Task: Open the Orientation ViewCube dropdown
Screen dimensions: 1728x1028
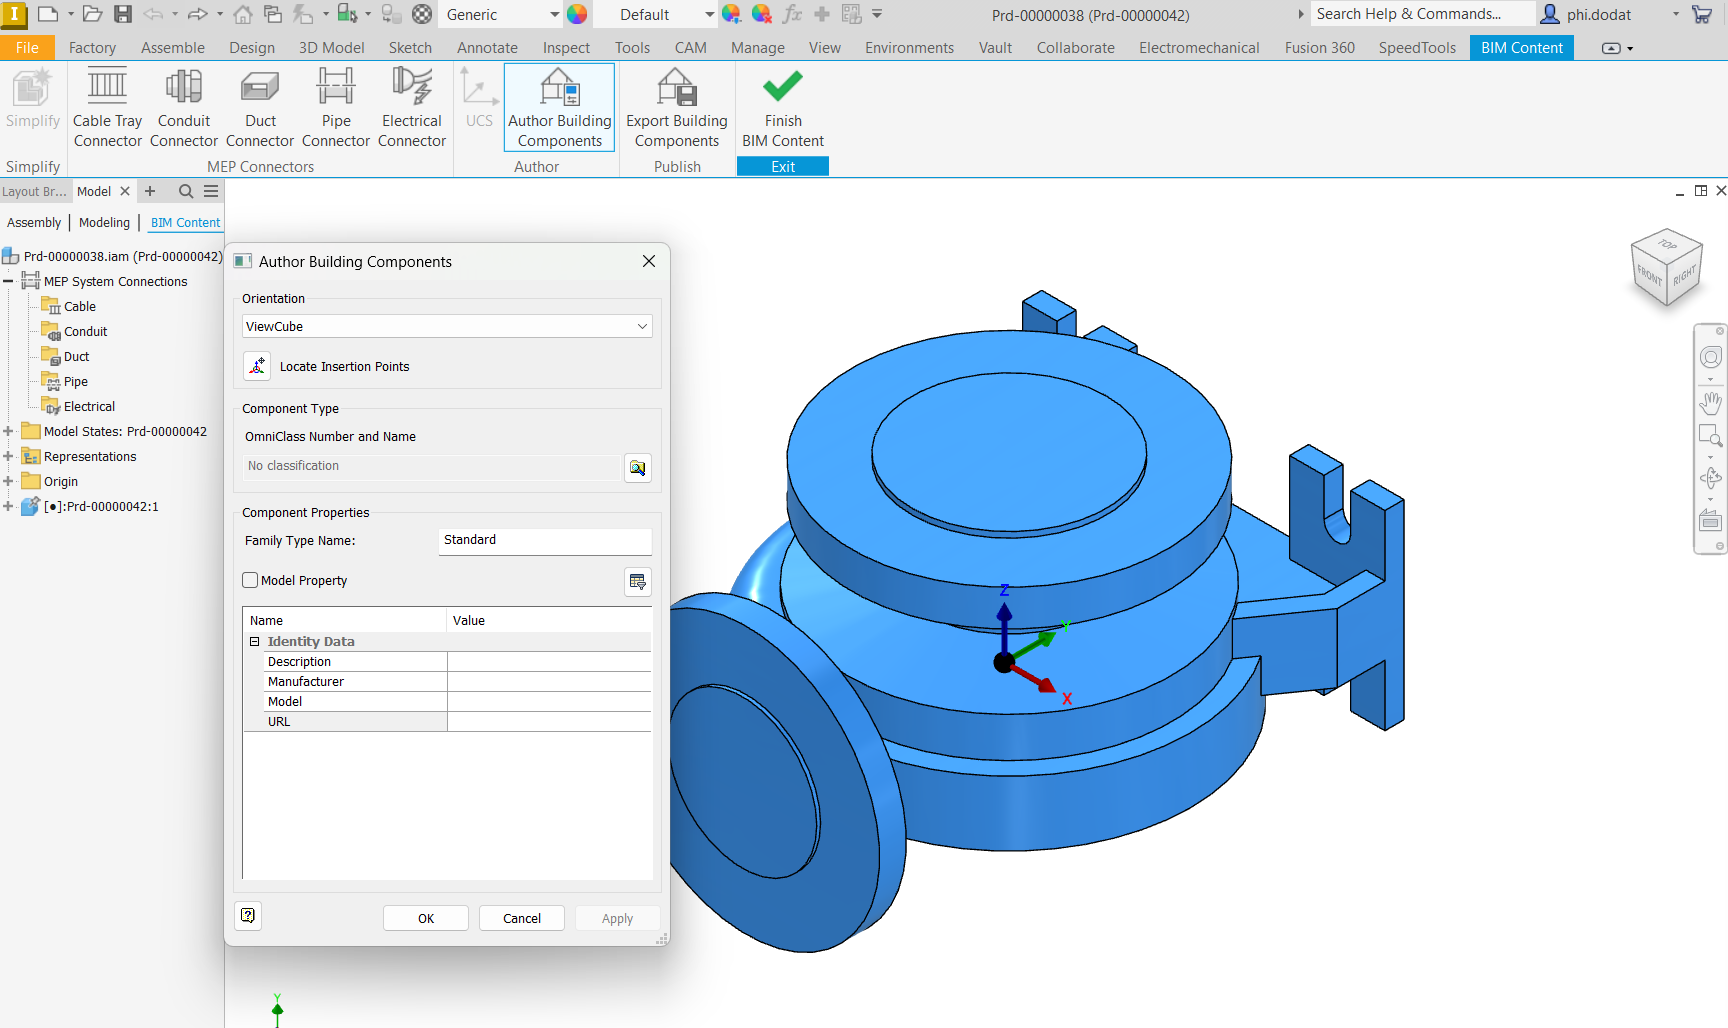Action: (447, 326)
